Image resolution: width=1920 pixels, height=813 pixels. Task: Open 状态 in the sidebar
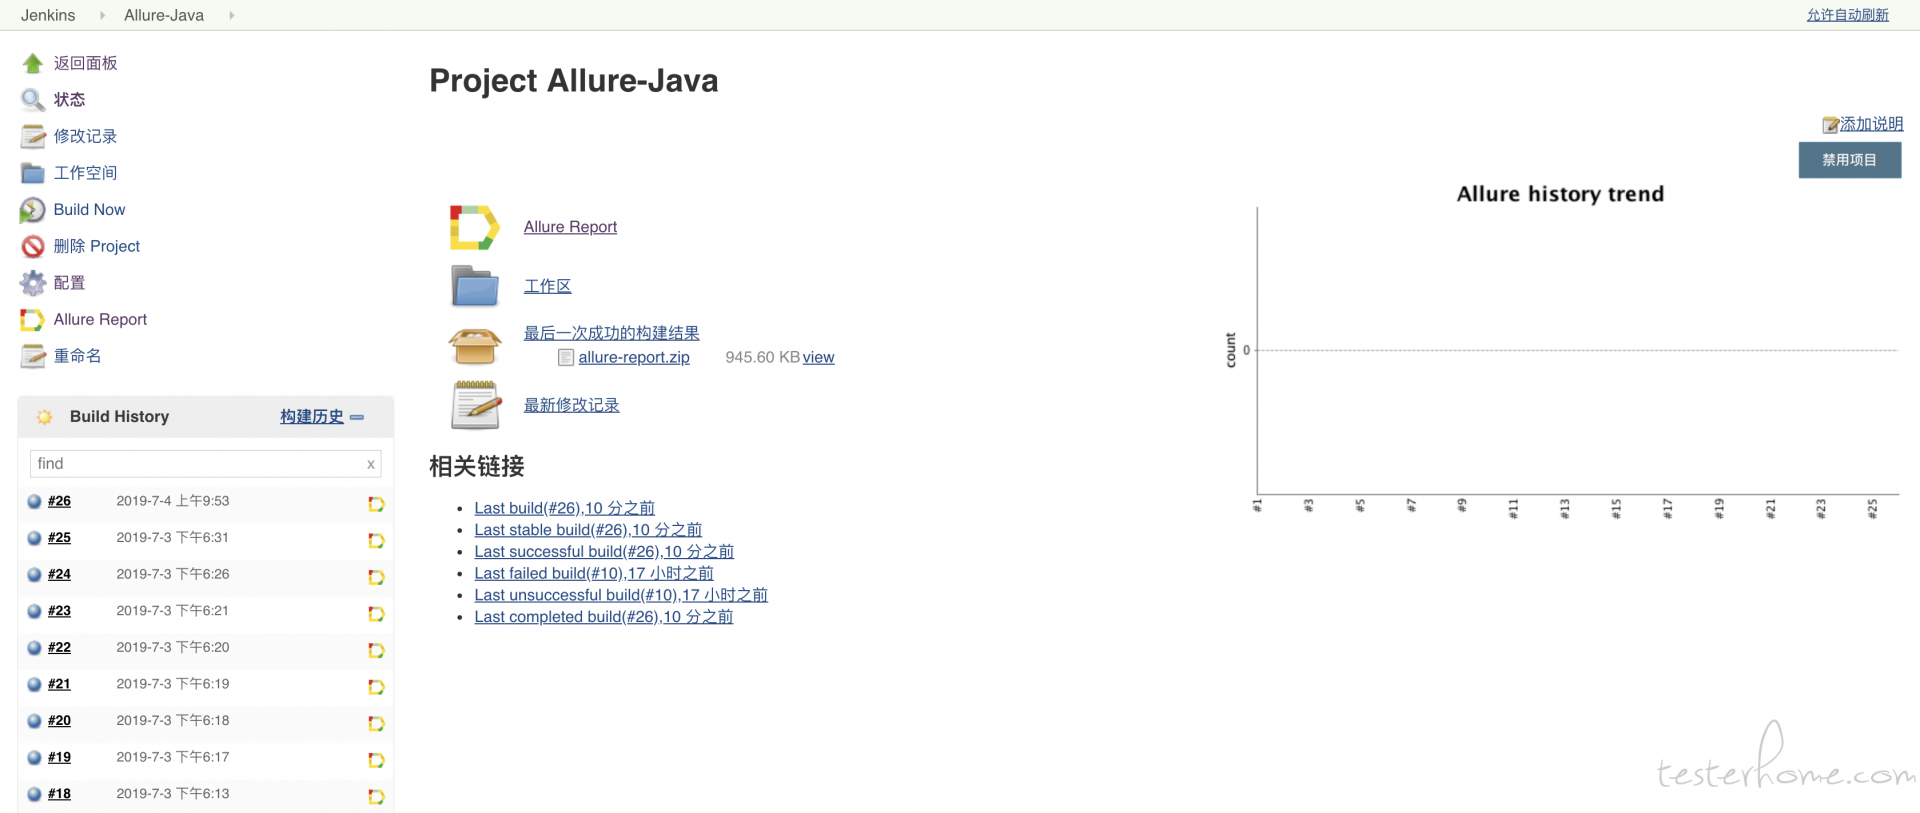[x=70, y=100]
